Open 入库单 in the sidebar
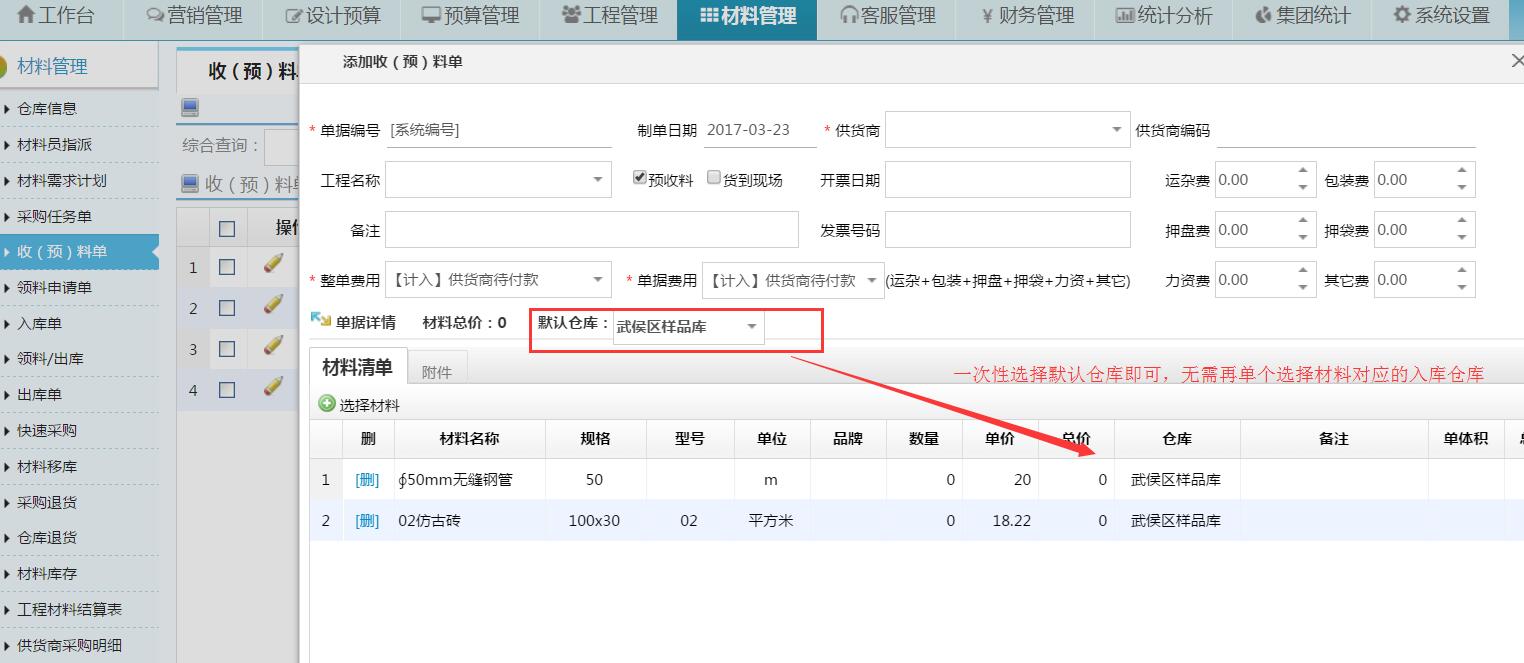 point(40,323)
